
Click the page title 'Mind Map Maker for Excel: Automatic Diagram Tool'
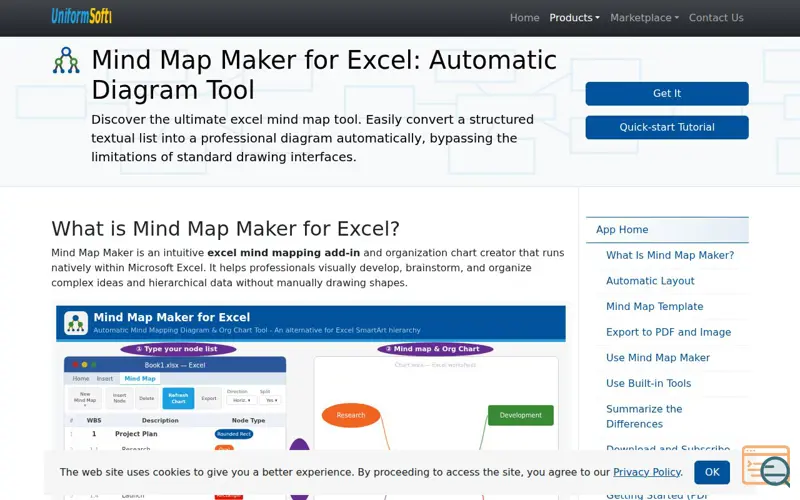[324, 74]
